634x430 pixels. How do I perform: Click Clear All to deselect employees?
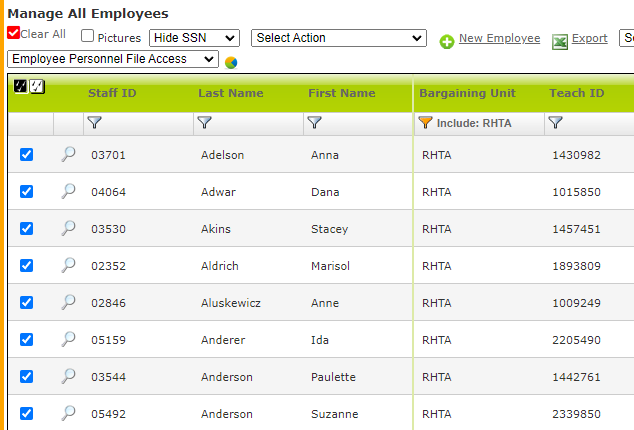(x=42, y=34)
